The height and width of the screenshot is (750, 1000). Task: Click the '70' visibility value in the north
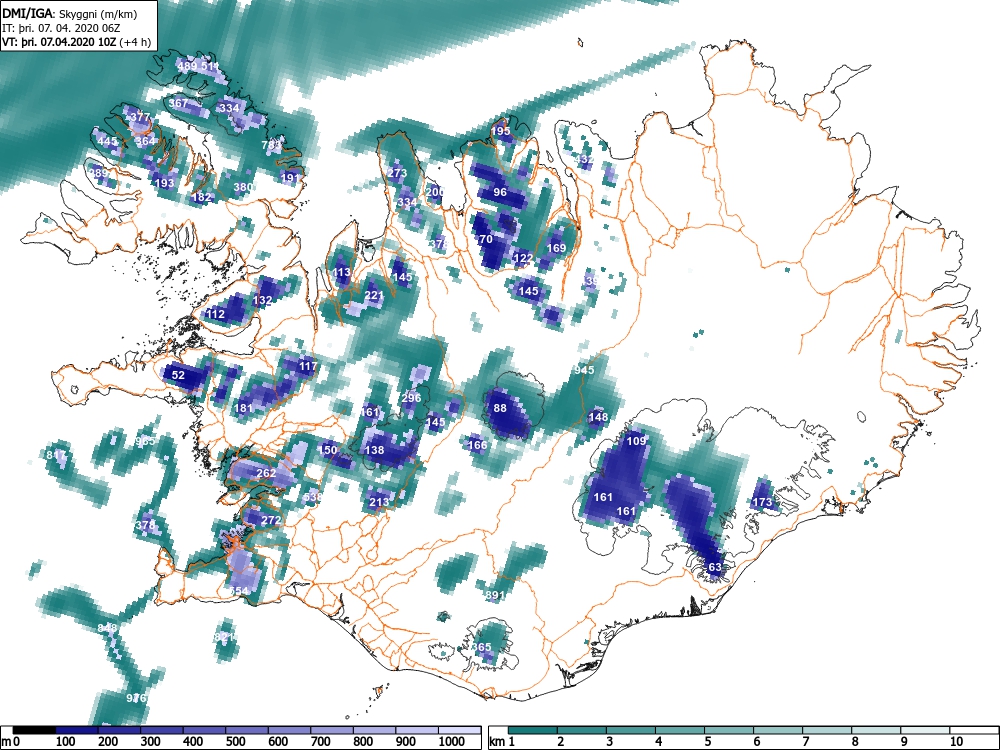(486, 239)
